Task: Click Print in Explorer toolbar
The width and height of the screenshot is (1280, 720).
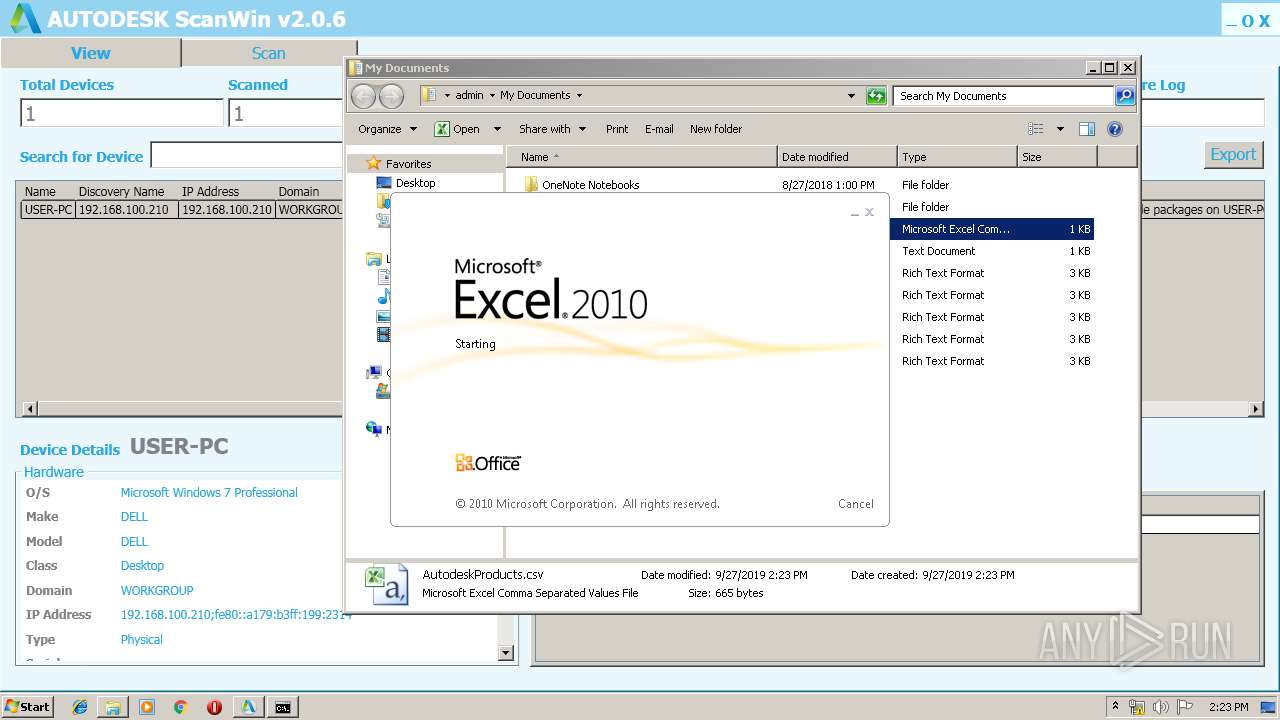Action: [617, 129]
